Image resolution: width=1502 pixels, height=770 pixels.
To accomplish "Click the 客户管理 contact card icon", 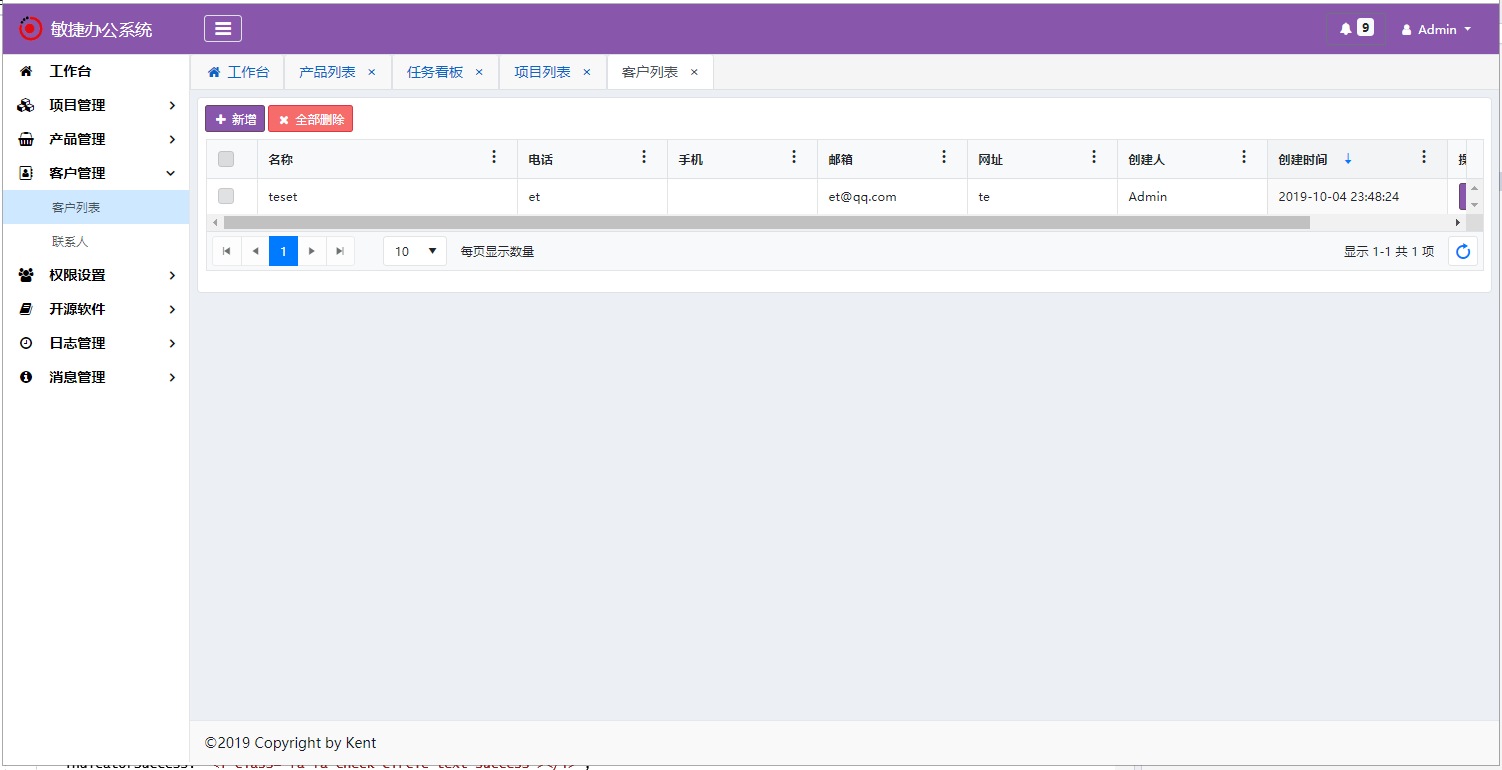I will point(26,173).
